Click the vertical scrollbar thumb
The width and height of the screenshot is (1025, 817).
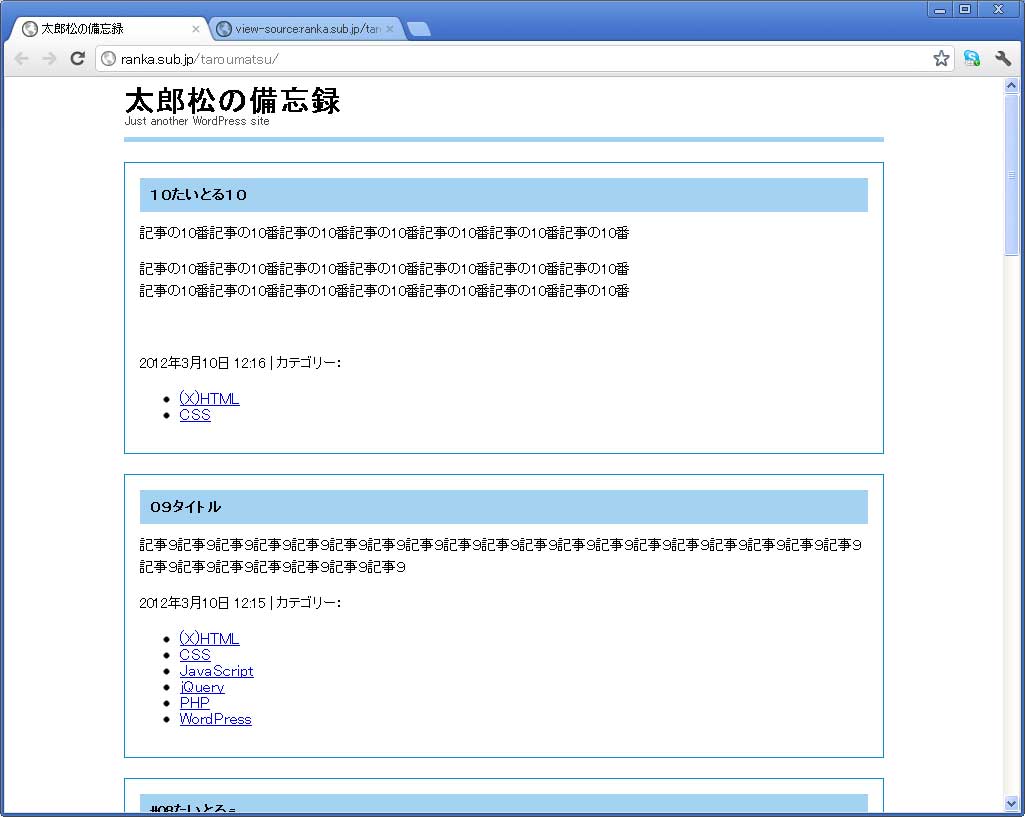click(1011, 175)
